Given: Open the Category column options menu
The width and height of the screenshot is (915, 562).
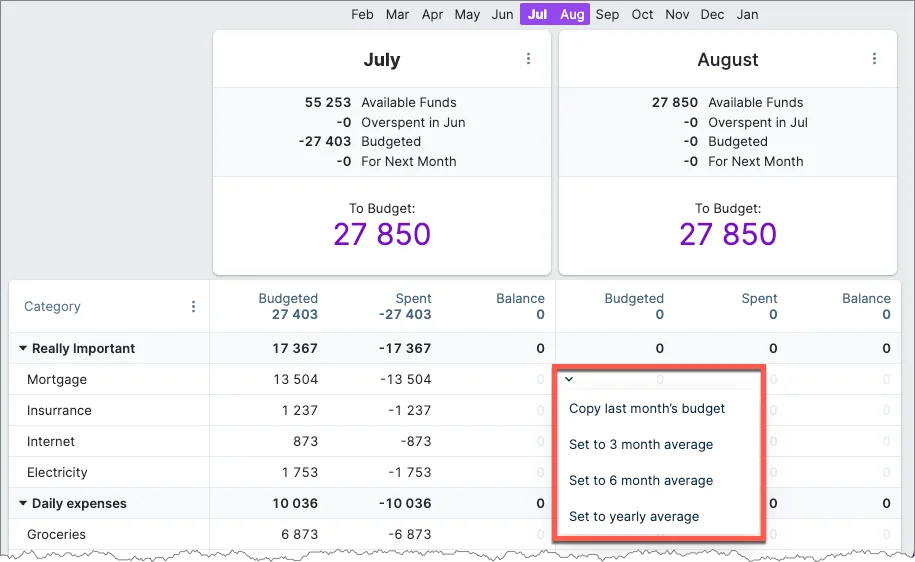Looking at the screenshot, I should pyautogui.click(x=193, y=307).
